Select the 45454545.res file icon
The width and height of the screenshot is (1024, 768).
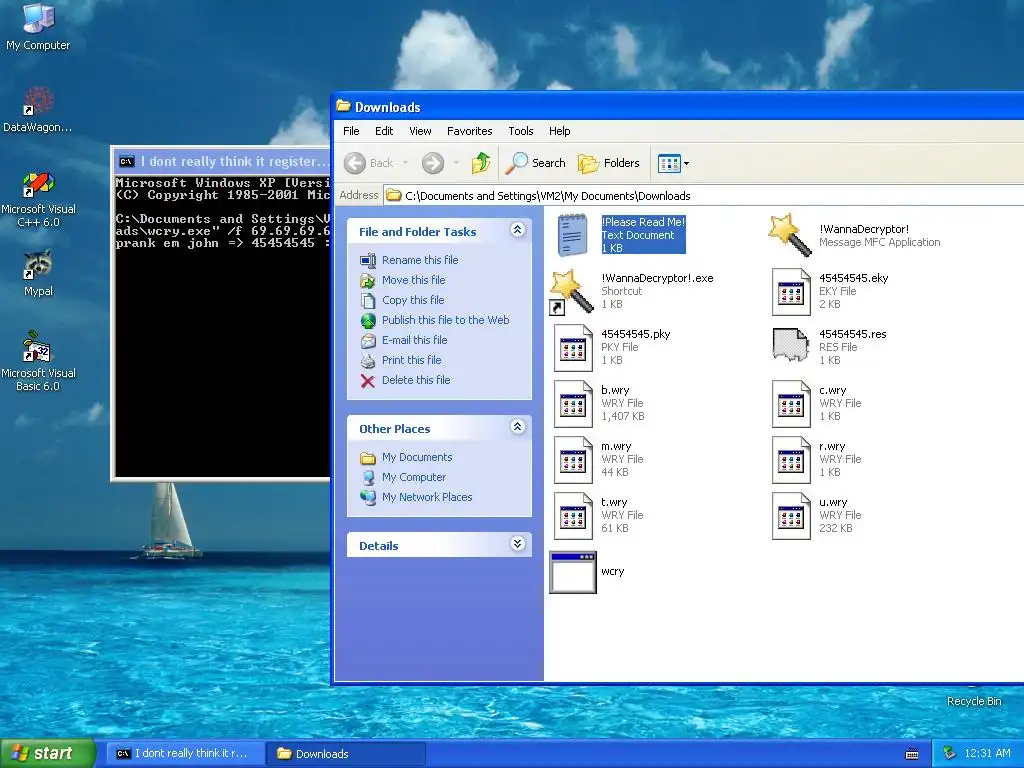point(791,345)
